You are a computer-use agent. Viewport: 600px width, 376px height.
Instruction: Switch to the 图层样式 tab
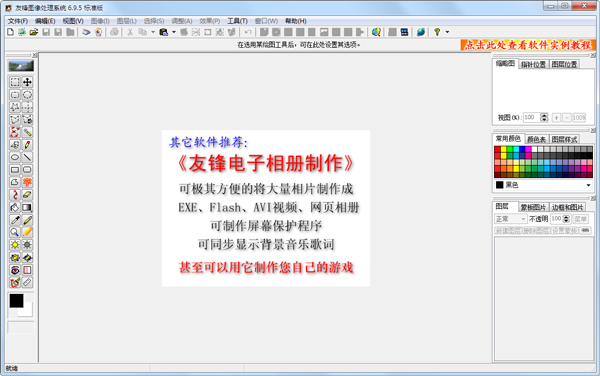tap(564, 140)
